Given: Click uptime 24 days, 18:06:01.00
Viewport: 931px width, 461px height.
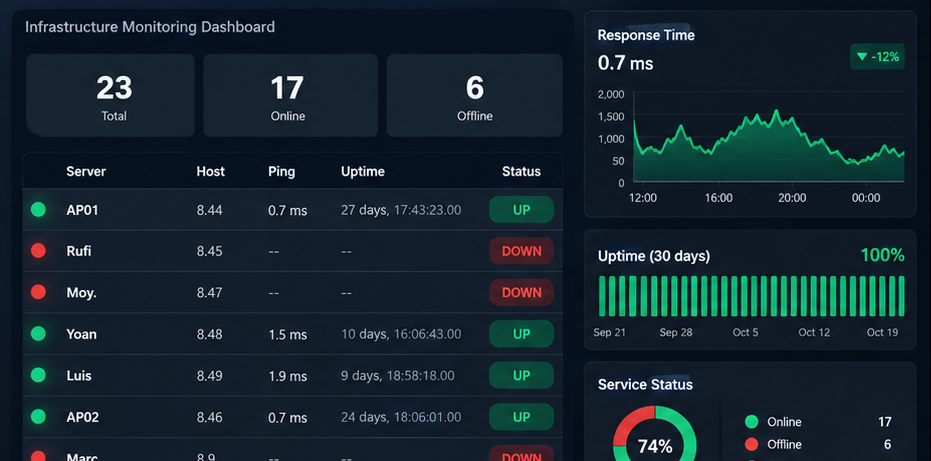Looking at the screenshot, I should pos(401,417).
